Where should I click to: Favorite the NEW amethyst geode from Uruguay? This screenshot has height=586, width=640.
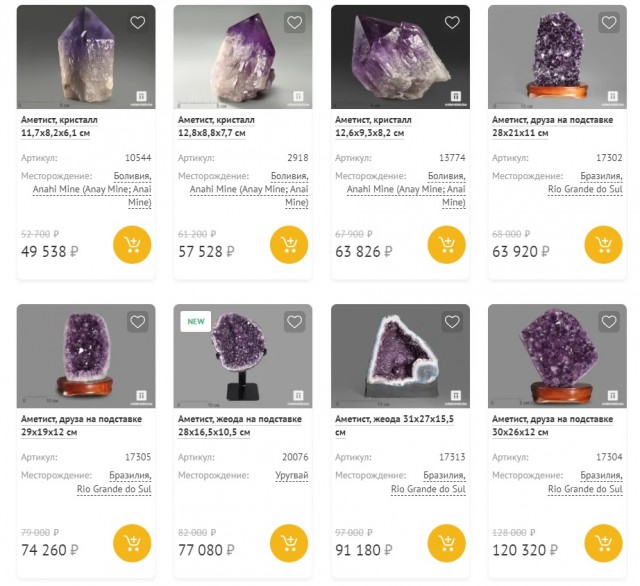tap(294, 322)
